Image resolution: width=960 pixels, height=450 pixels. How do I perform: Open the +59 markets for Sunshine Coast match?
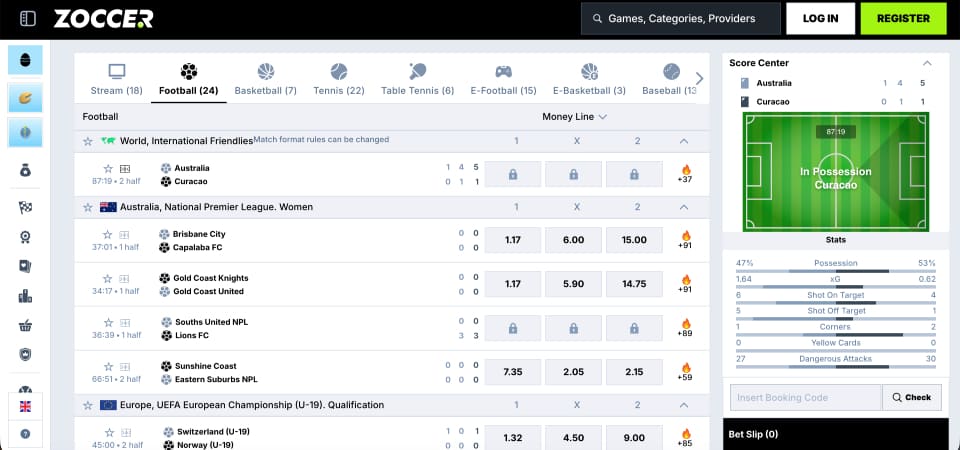(685, 372)
